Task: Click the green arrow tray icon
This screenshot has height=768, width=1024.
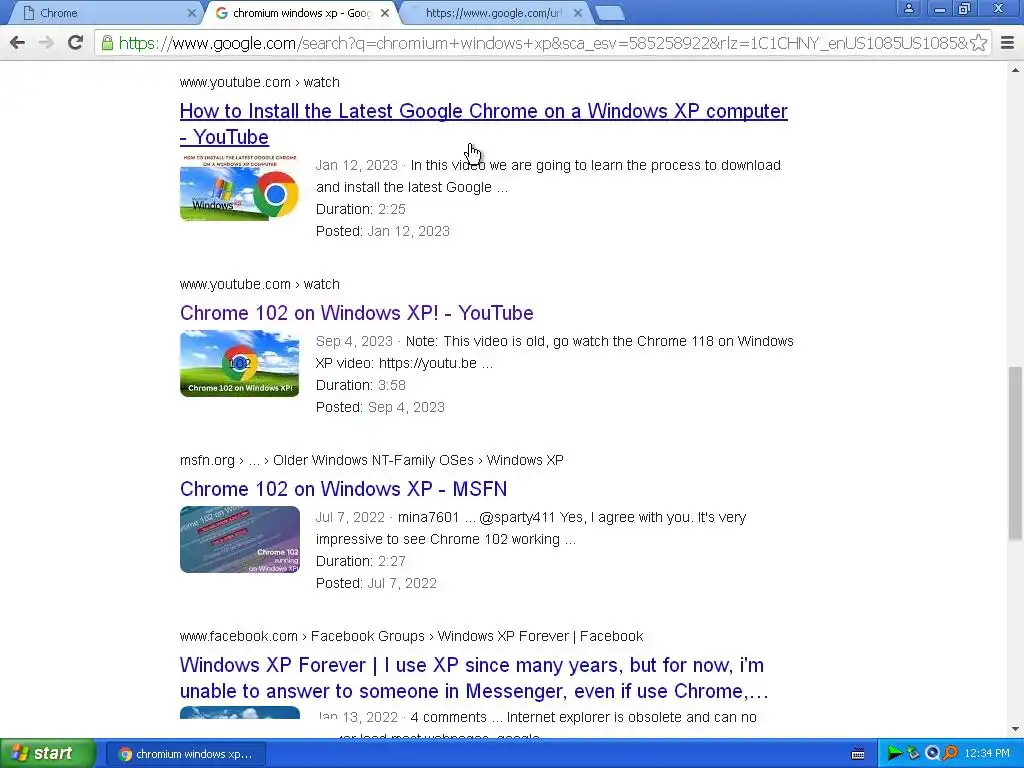Action: (x=894, y=754)
